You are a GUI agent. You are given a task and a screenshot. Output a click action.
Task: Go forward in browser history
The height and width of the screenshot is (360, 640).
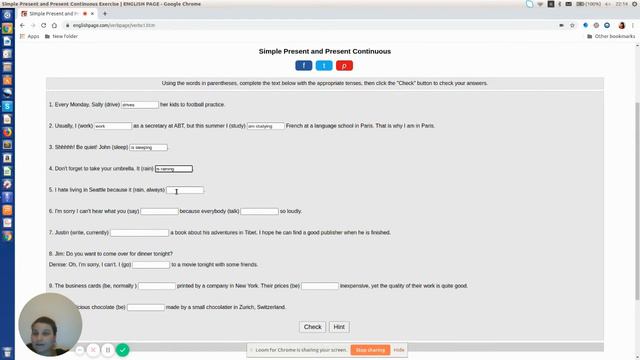coord(33,25)
